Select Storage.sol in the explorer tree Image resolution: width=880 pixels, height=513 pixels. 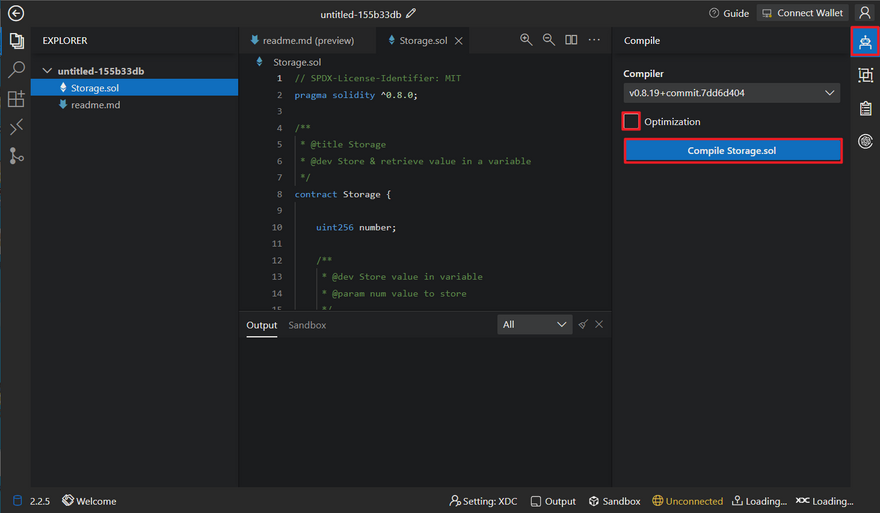pyautogui.click(x=134, y=88)
